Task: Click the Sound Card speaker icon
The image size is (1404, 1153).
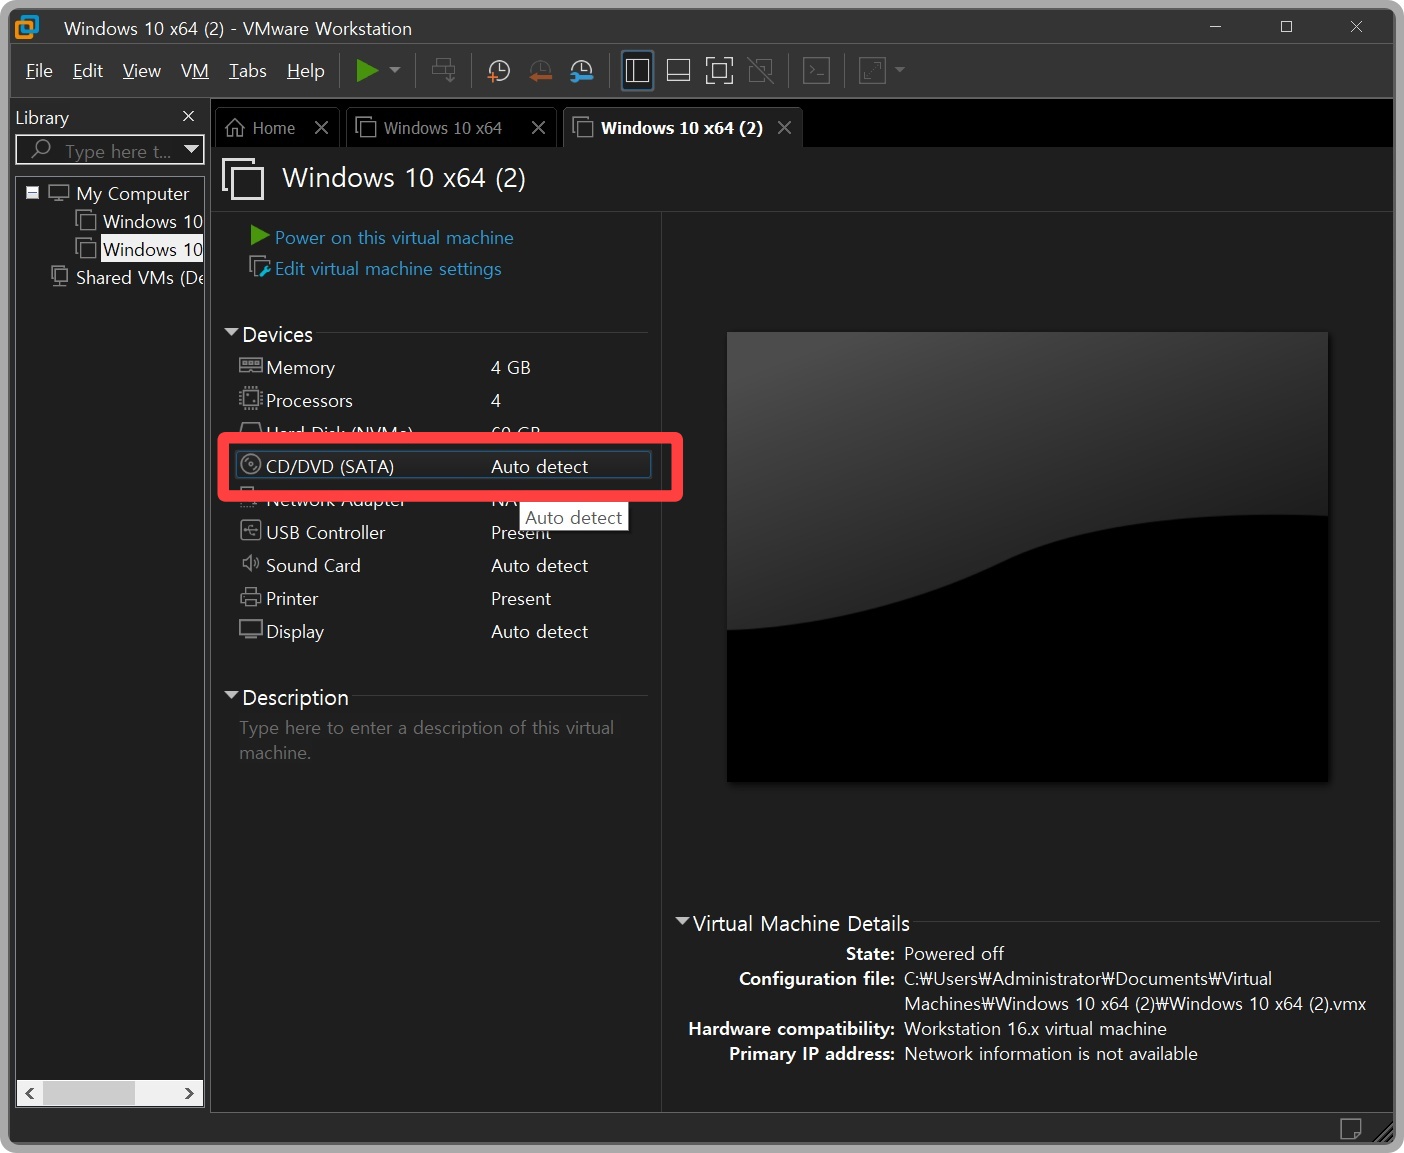Action: pos(250,563)
